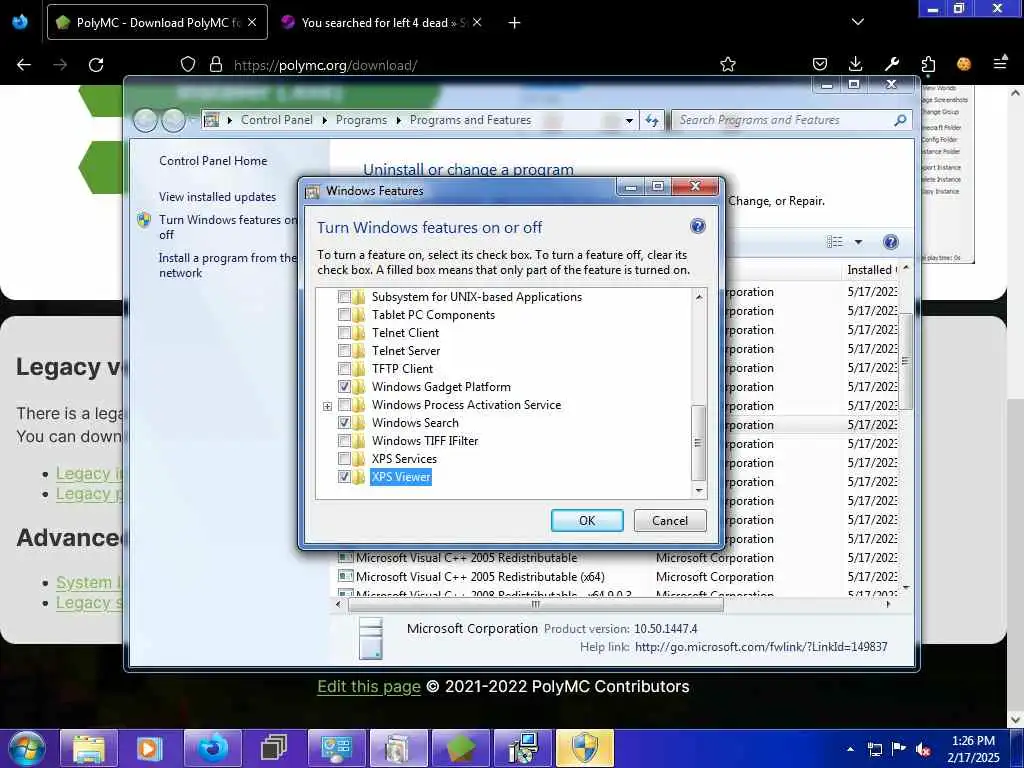Screen dimensions: 1024x768
Task: Cancel the Windows Features dialog
Action: [670, 520]
